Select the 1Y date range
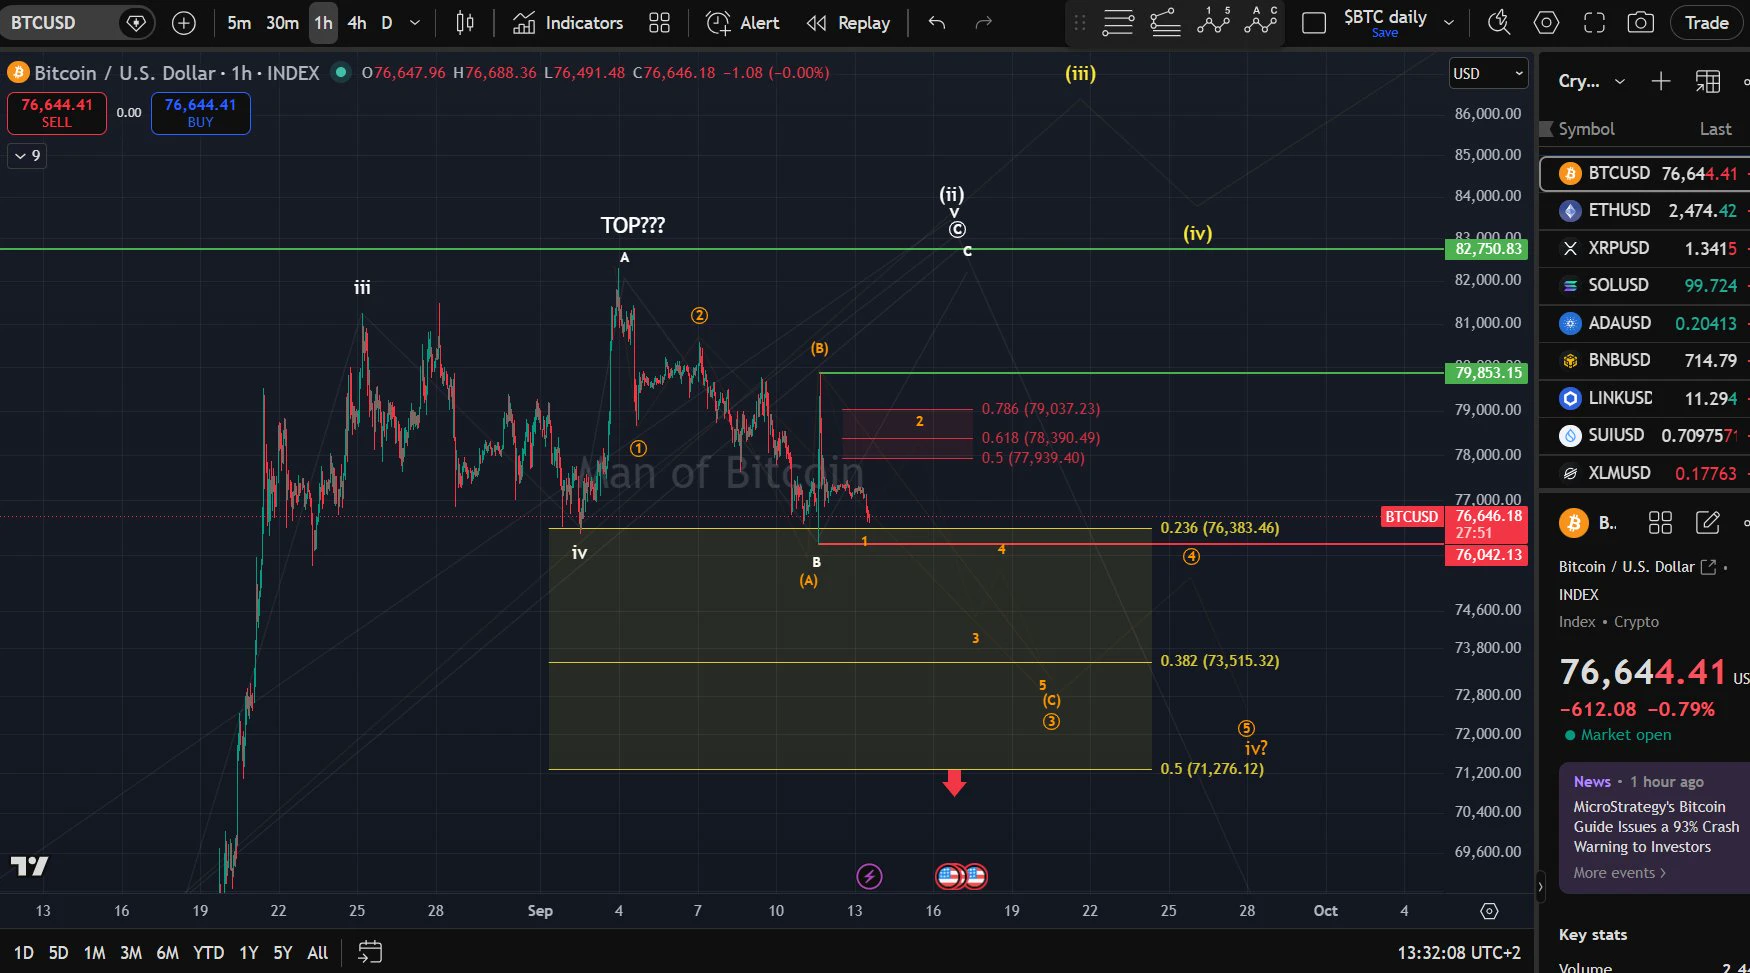 249,953
